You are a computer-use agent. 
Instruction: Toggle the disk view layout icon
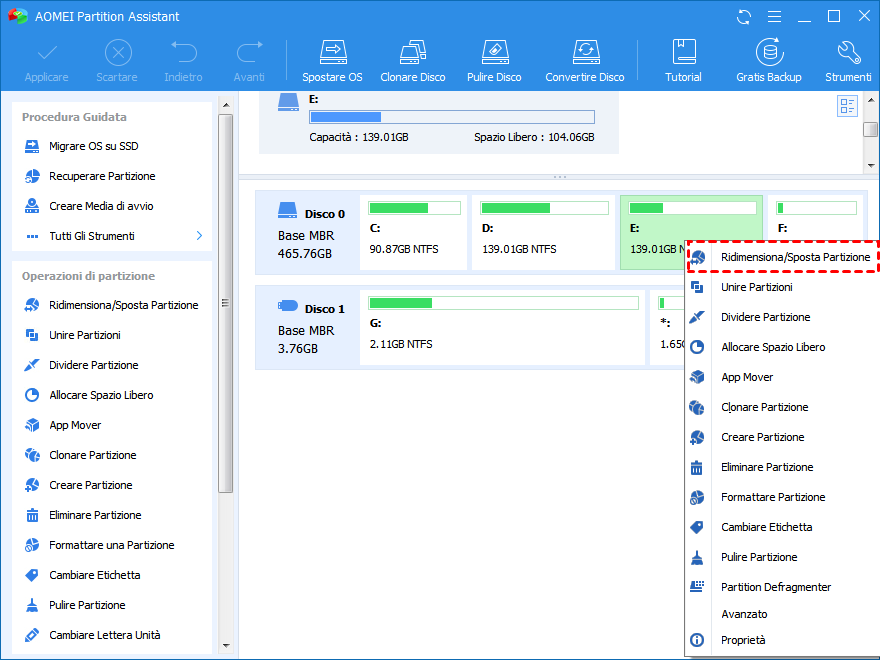(x=847, y=106)
